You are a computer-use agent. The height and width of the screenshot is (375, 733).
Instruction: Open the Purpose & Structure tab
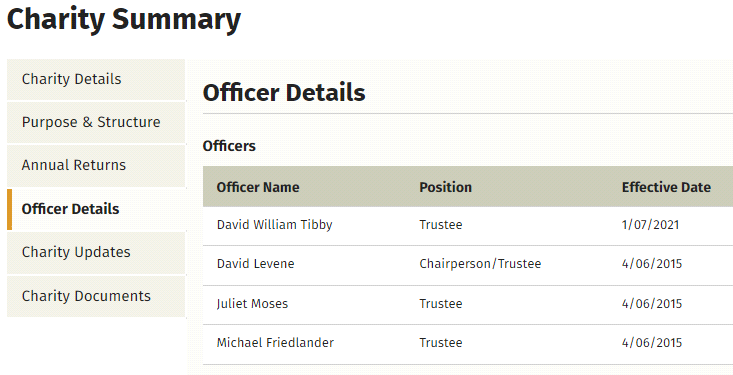[96, 123]
